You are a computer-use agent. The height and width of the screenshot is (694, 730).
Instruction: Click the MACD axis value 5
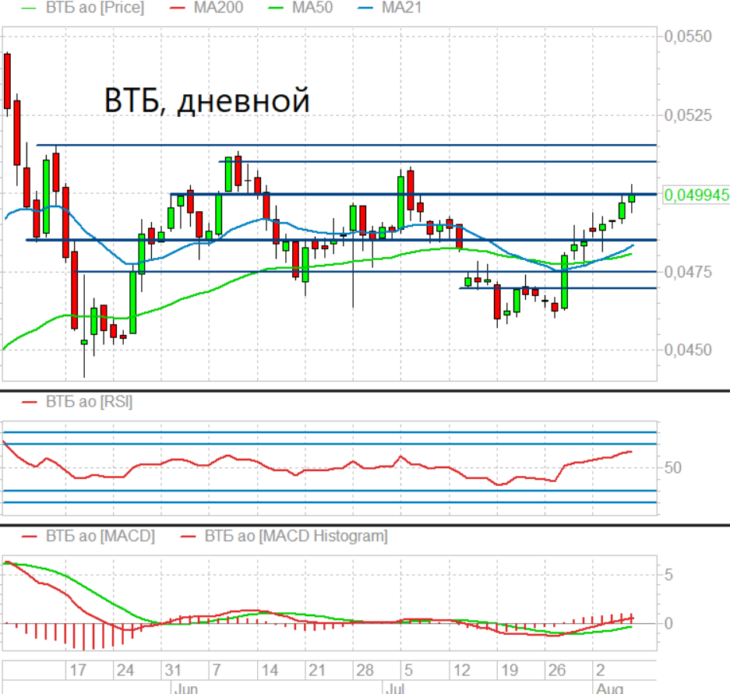click(x=669, y=575)
